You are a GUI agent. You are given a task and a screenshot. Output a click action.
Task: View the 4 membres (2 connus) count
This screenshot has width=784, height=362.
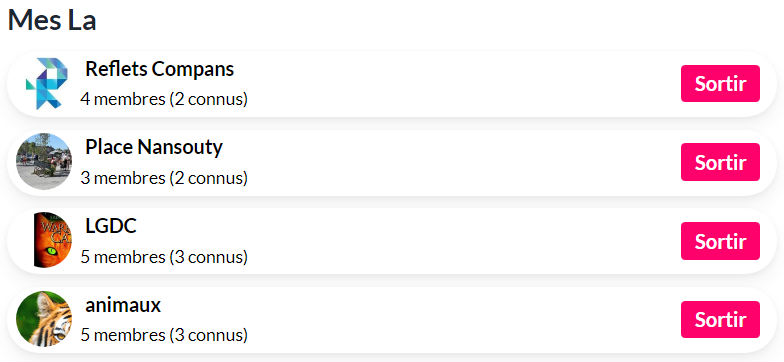click(164, 100)
